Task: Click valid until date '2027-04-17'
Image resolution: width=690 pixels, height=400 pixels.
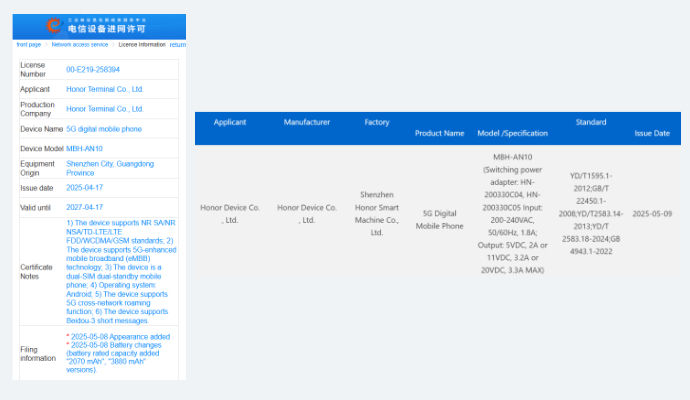Action: pos(84,207)
